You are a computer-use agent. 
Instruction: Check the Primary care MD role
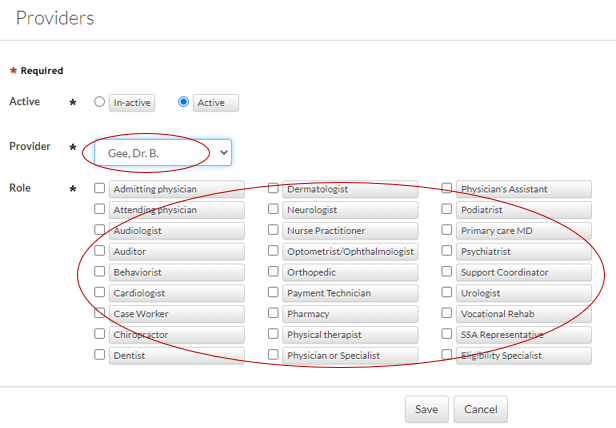[x=447, y=230]
